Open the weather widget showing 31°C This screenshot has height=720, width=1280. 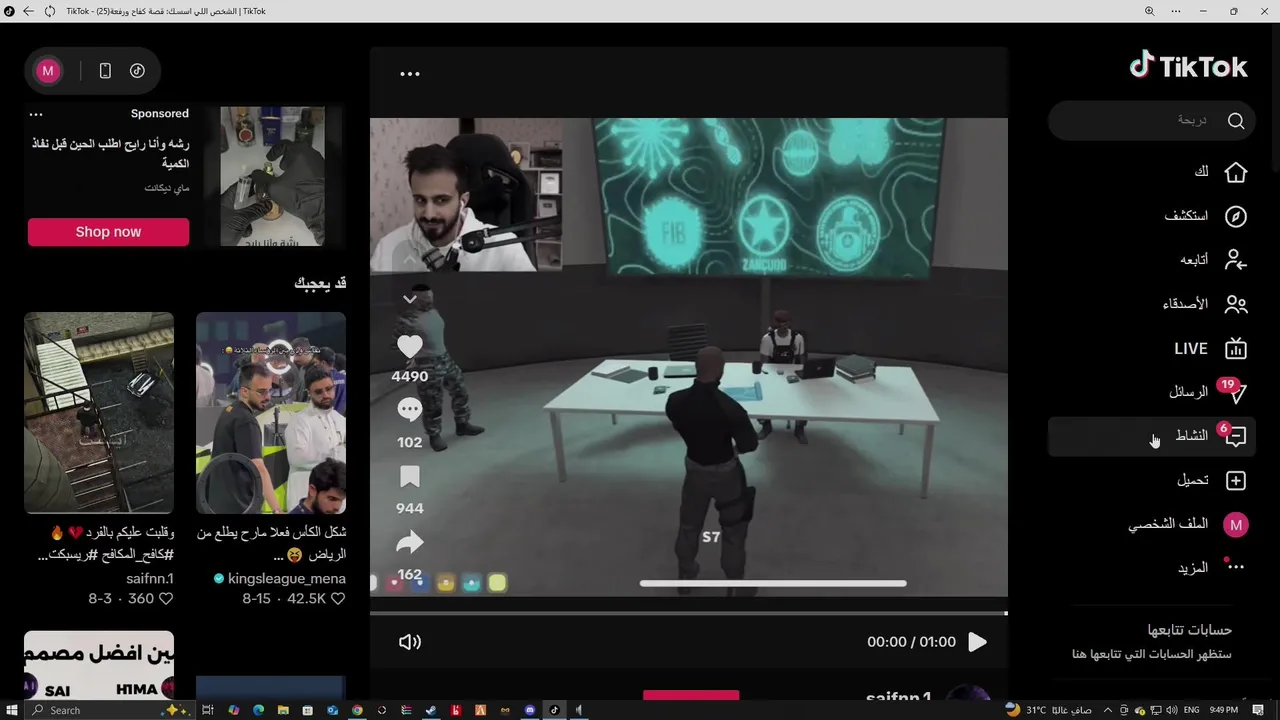point(1049,710)
